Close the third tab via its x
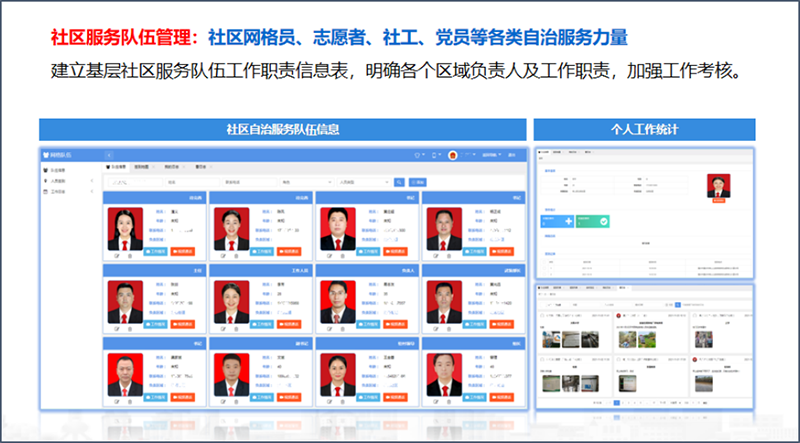 [x=184, y=167]
